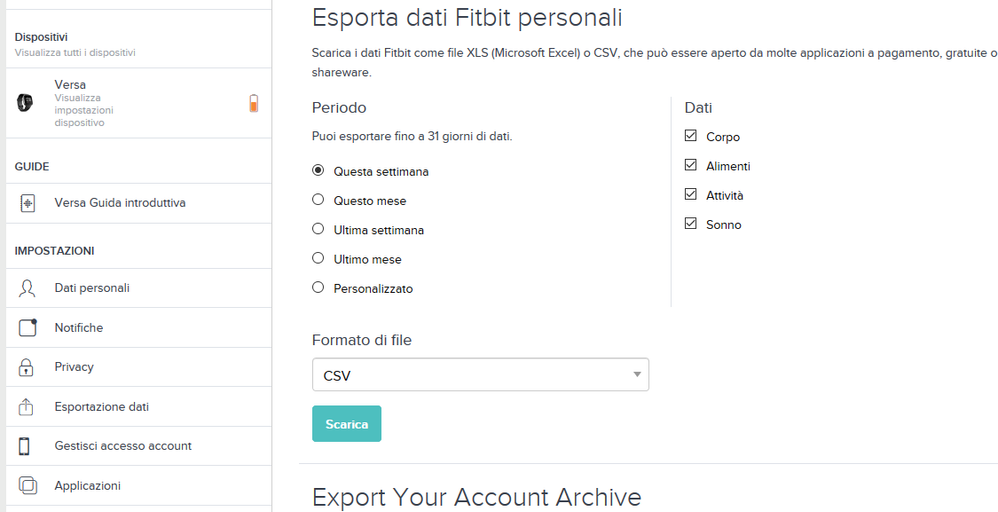Screen dimensions: 998x512
Task: Click the Dati personali person icon
Action: 27,288
